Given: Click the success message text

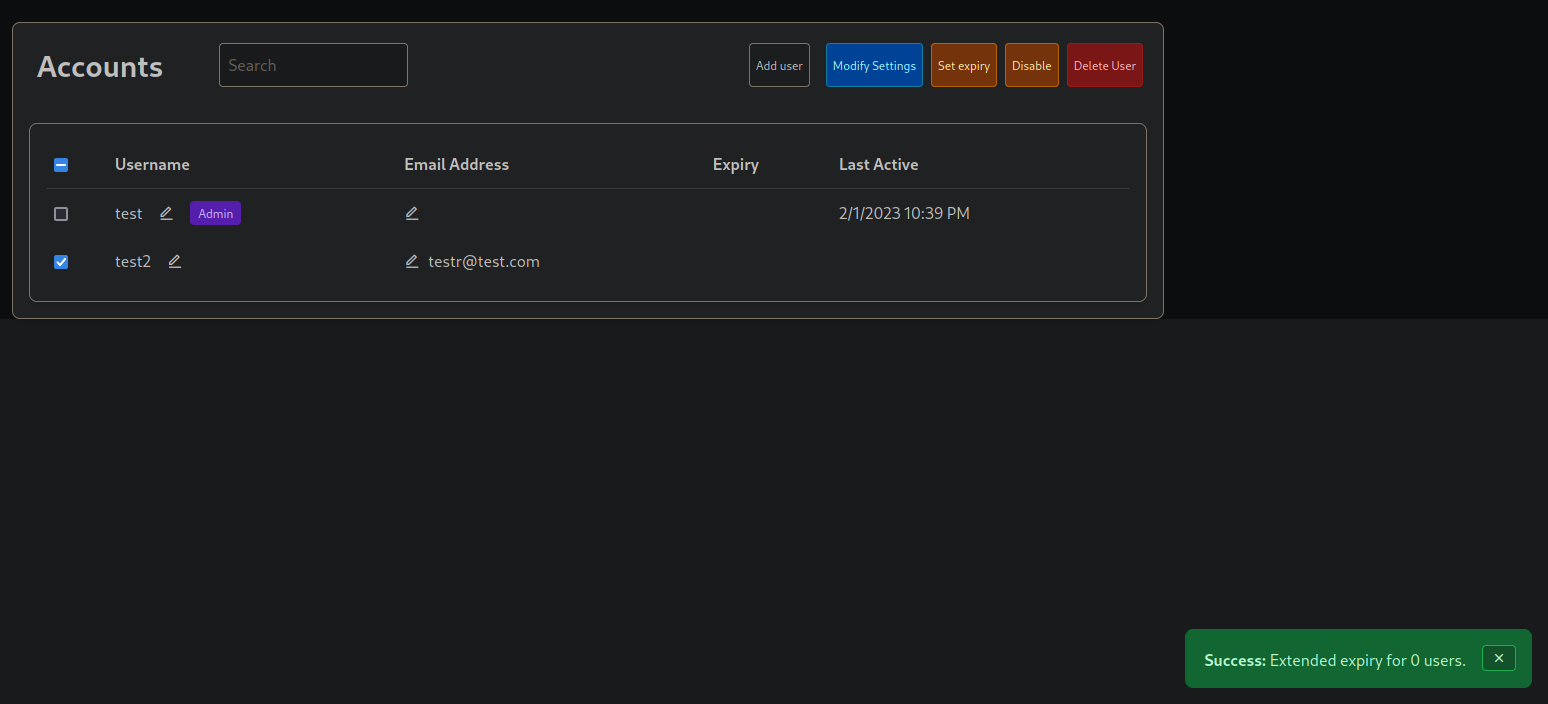Looking at the screenshot, I should coord(1335,660).
